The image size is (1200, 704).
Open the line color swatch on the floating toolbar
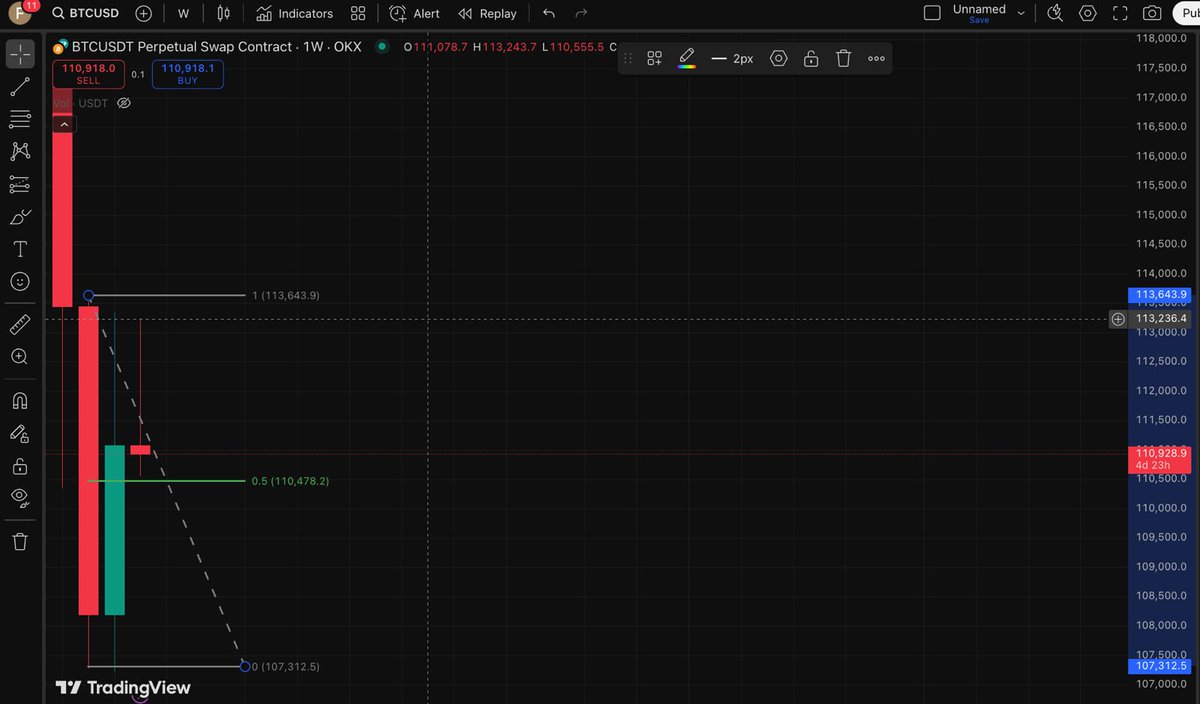pos(686,58)
